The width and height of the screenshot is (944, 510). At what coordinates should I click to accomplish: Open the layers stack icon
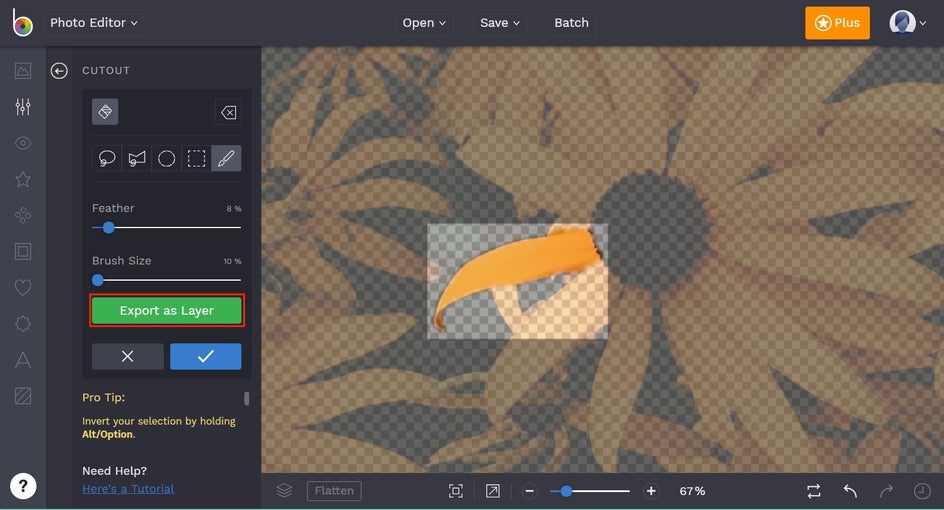pos(284,491)
